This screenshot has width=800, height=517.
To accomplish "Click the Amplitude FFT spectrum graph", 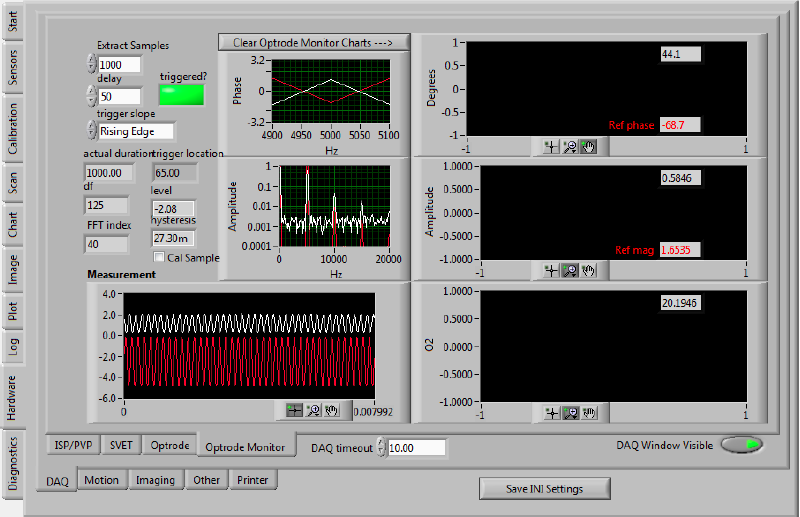I will 334,206.
